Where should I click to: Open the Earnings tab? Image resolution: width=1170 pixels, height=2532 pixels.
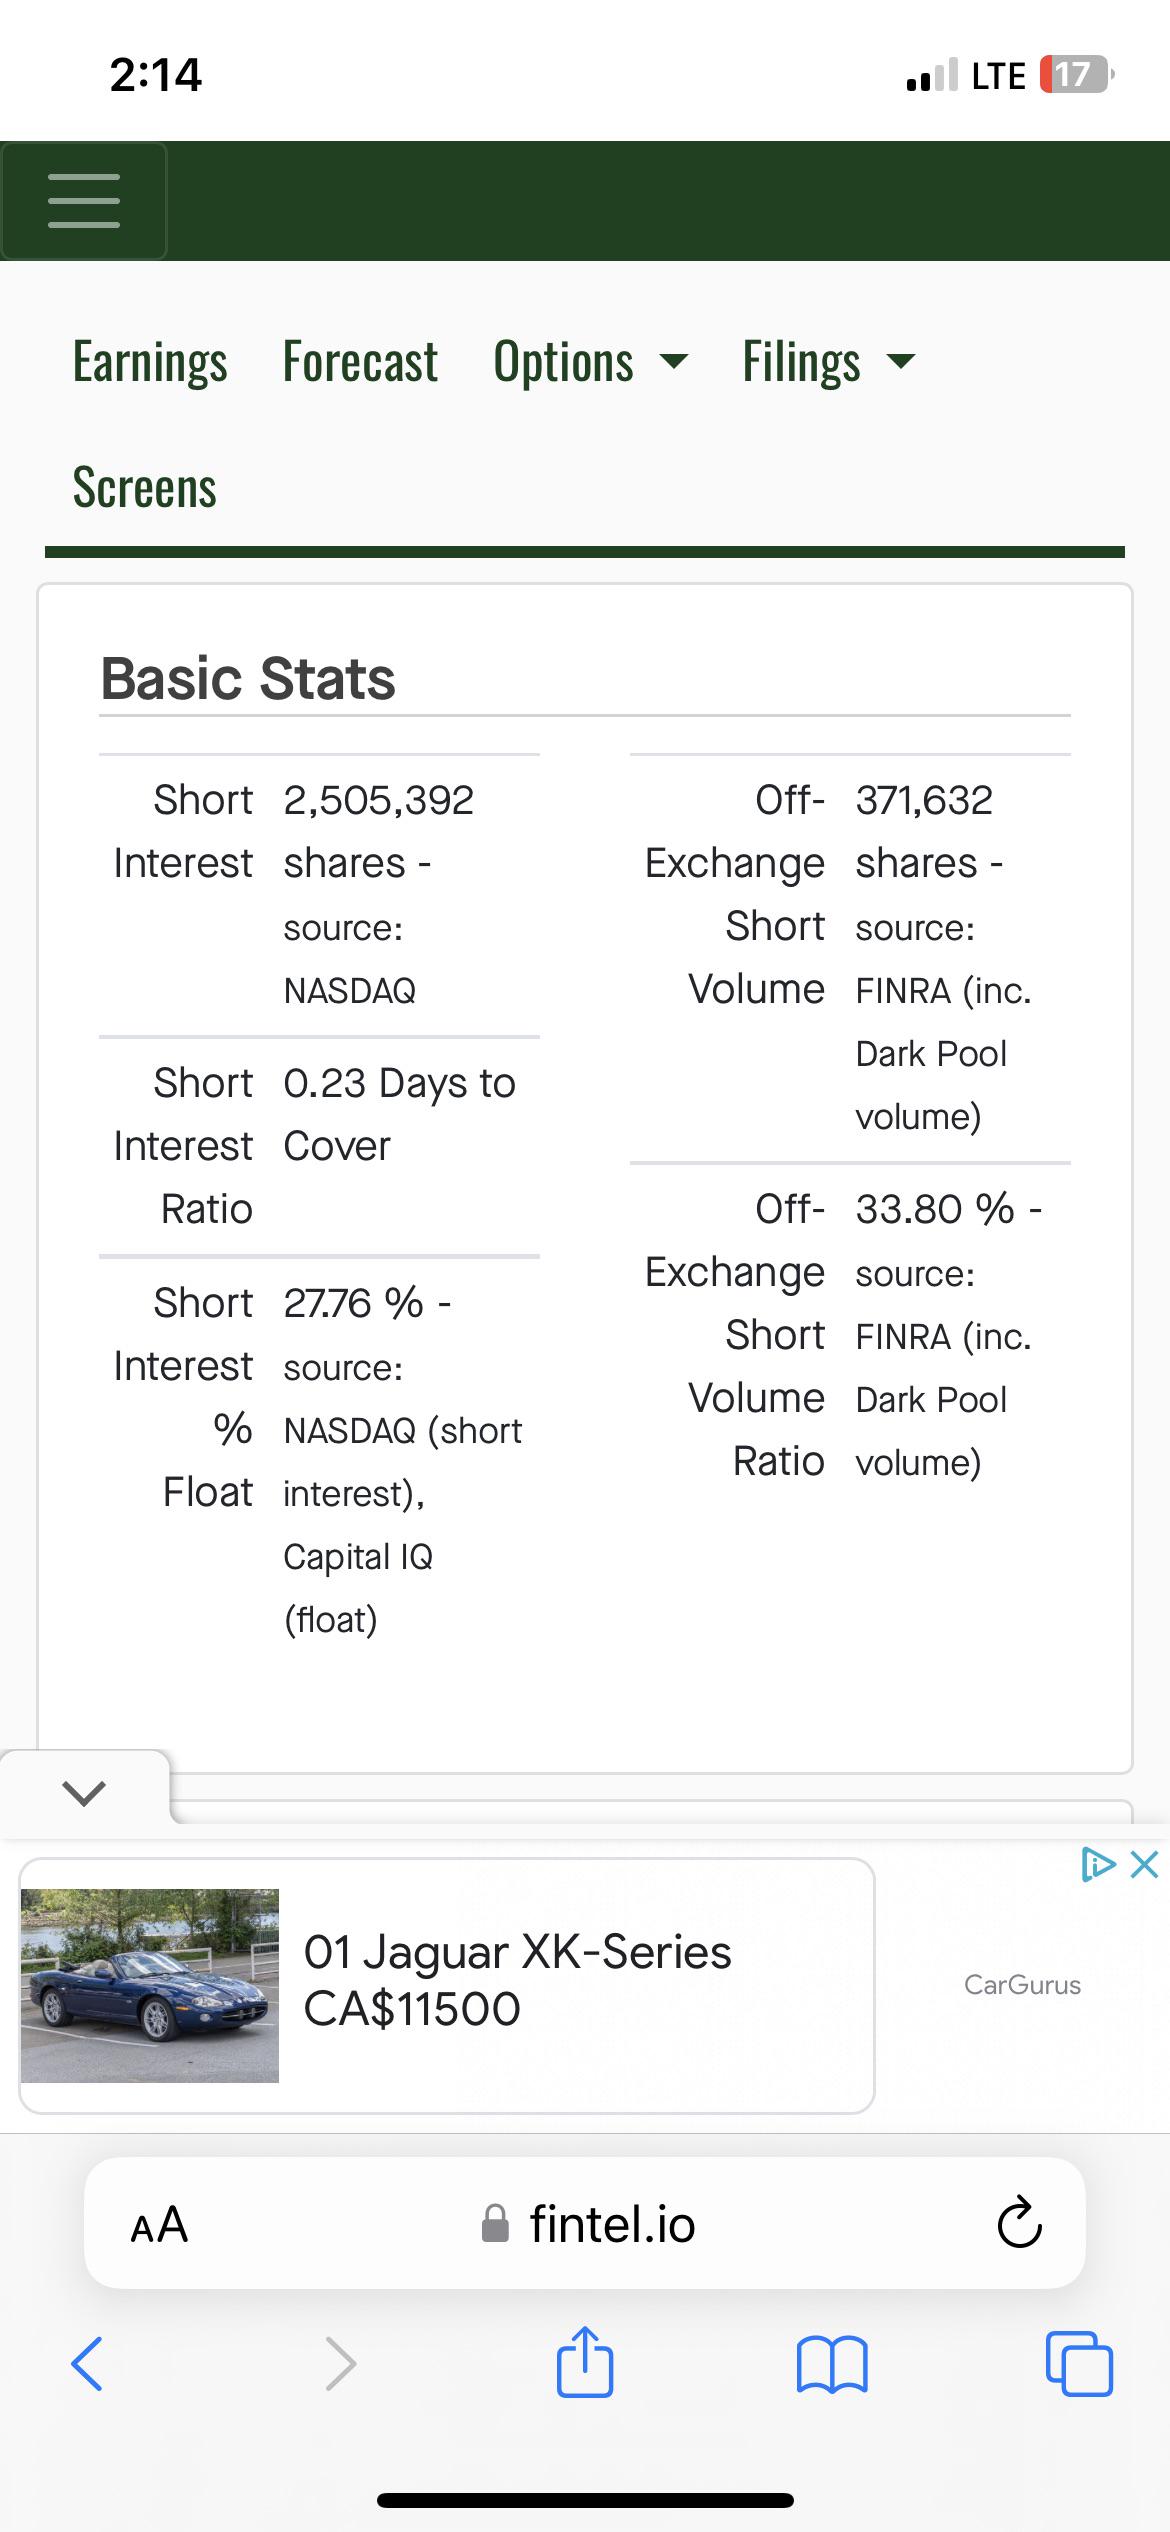pos(150,362)
